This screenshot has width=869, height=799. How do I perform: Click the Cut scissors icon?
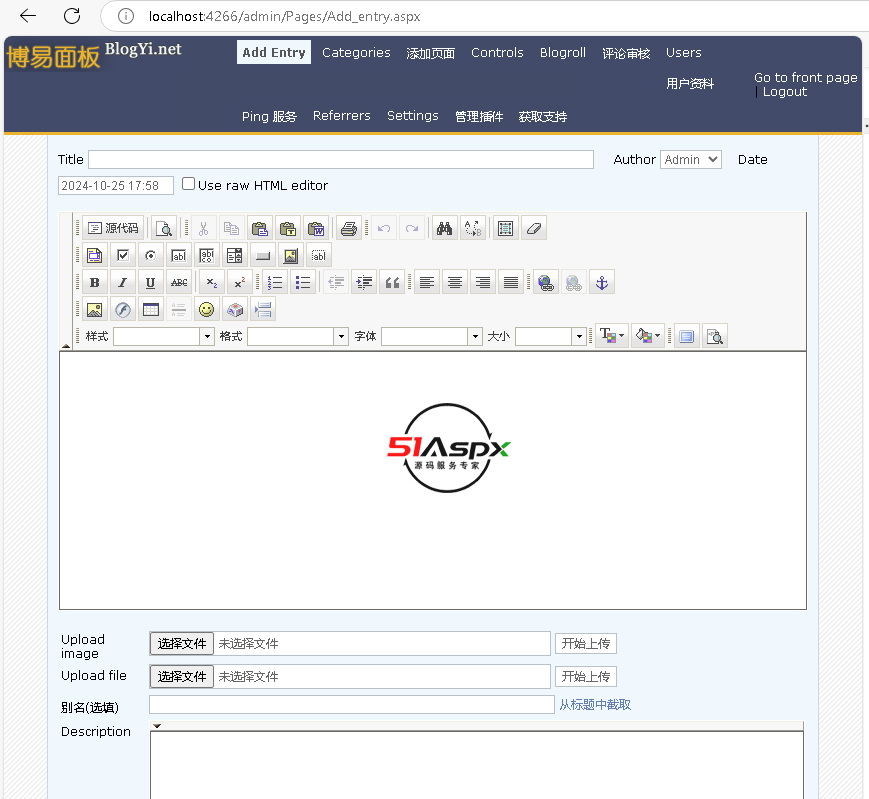(x=203, y=228)
